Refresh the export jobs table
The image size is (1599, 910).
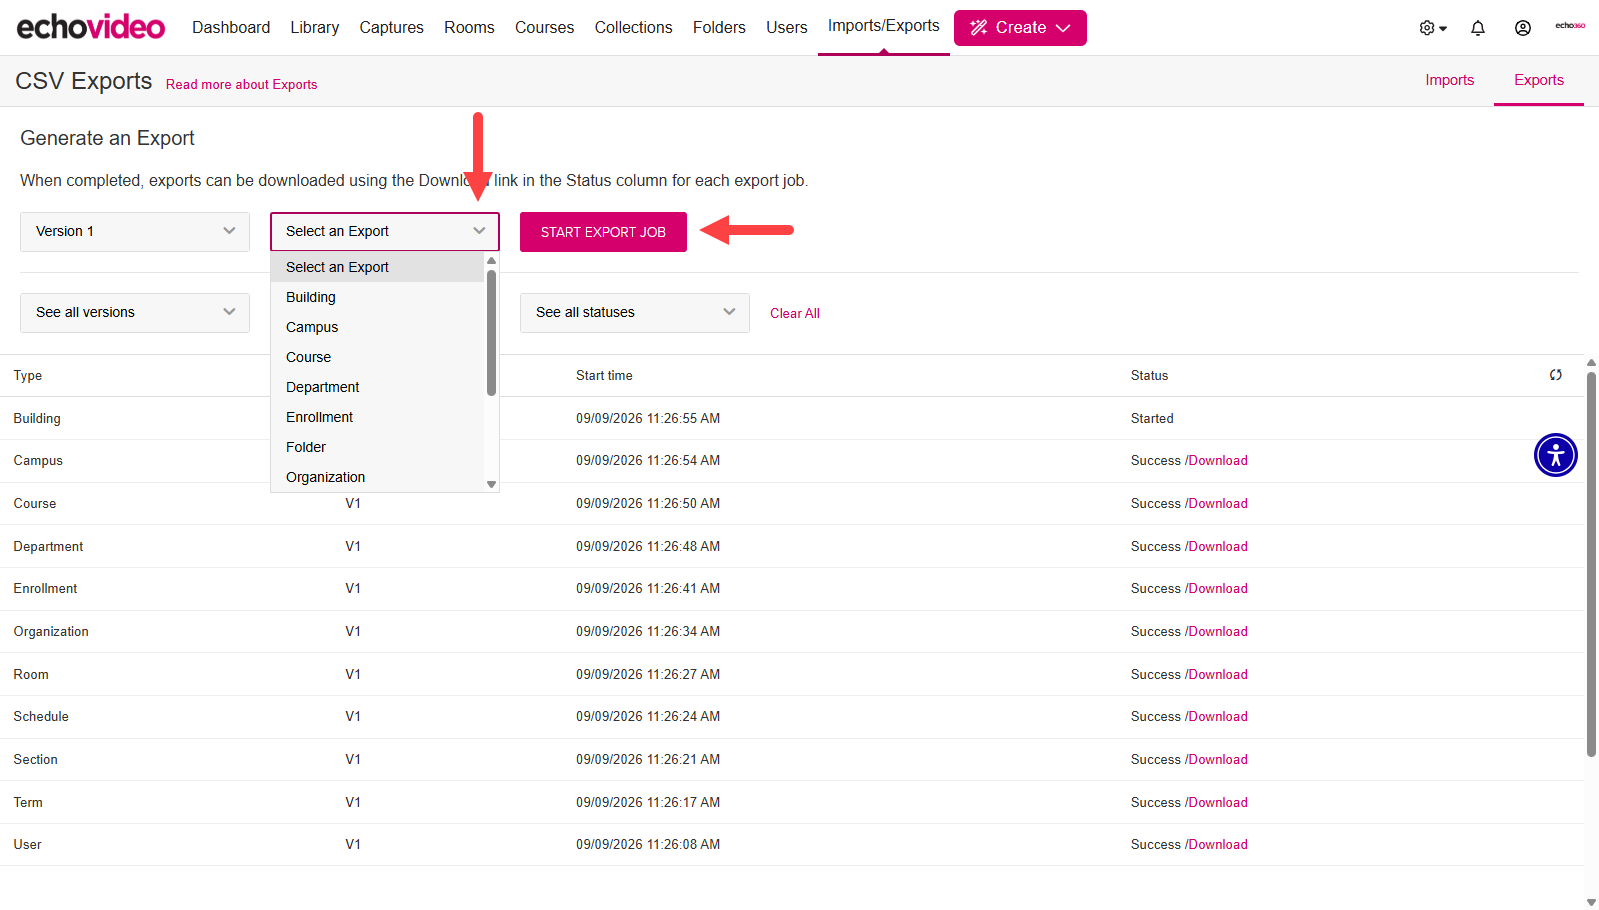(1556, 375)
